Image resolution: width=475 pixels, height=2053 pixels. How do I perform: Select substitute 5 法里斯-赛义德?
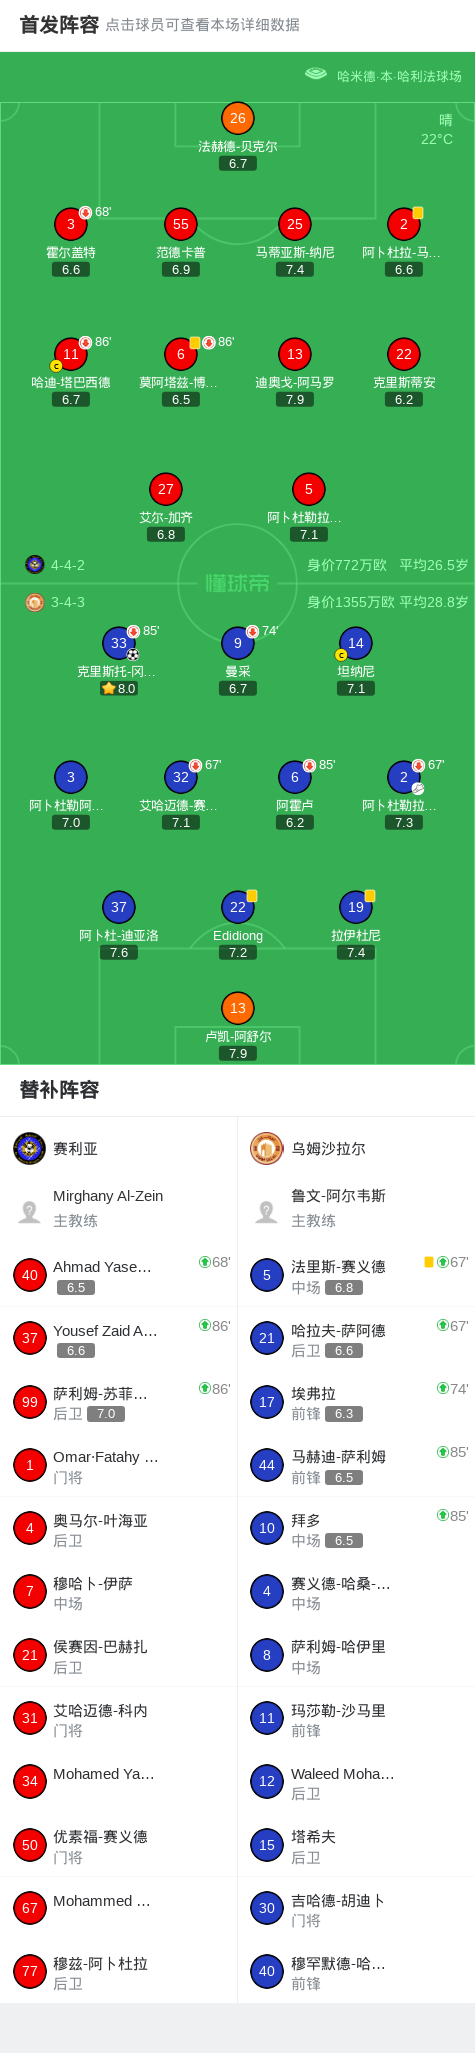[356, 1275]
